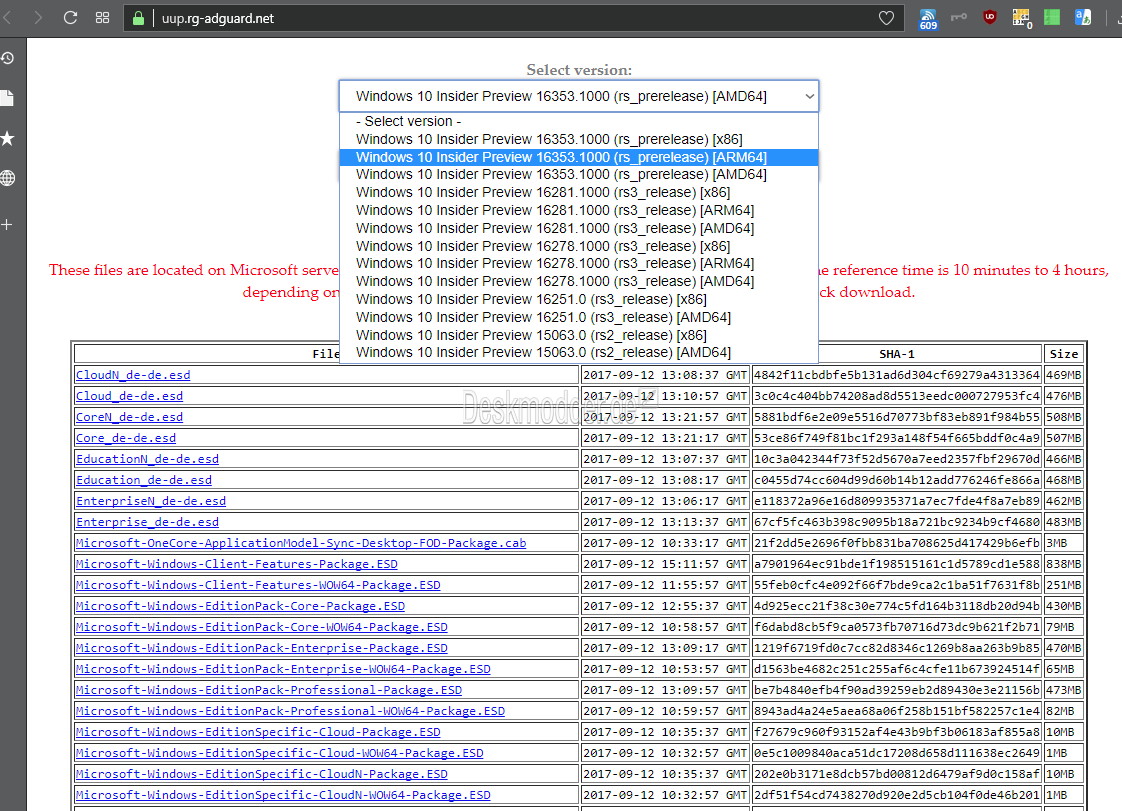Viewport: 1122px width, 811px height.
Task: Click the green padlock security icon
Action: (138, 18)
